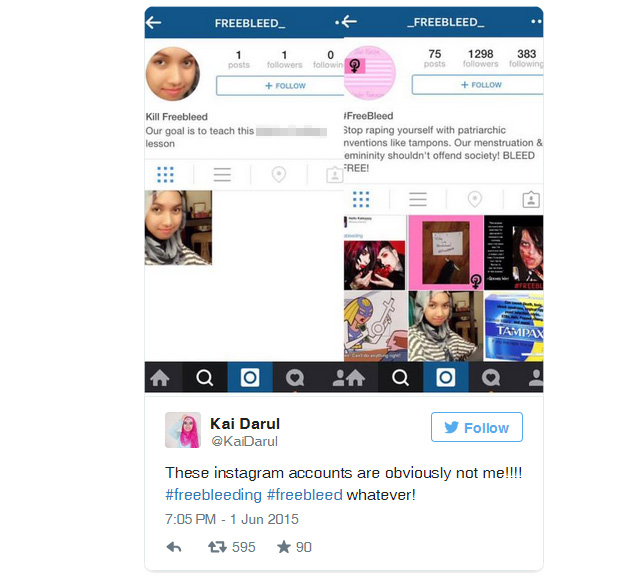Favorite the tweet using star icon
Screen dimensions: 630x577
(284, 546)
